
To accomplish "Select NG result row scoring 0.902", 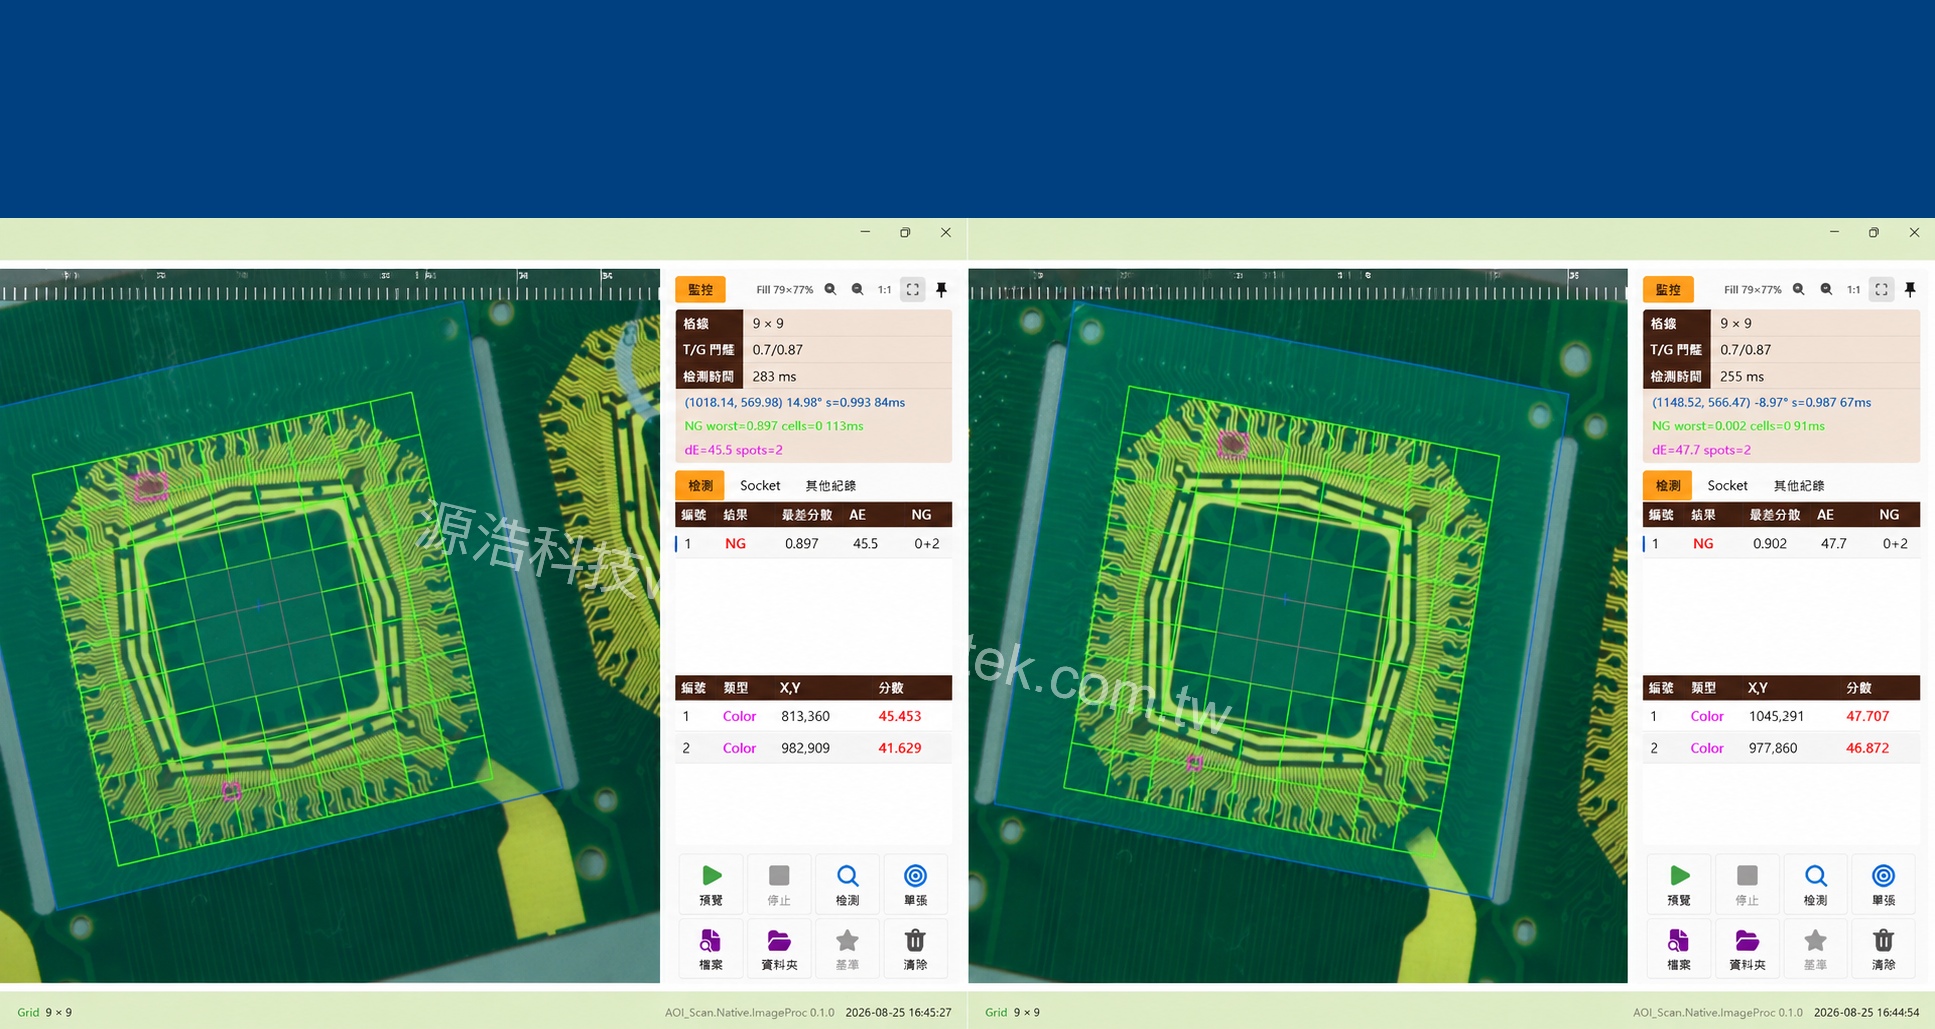I will (1781, 543).
